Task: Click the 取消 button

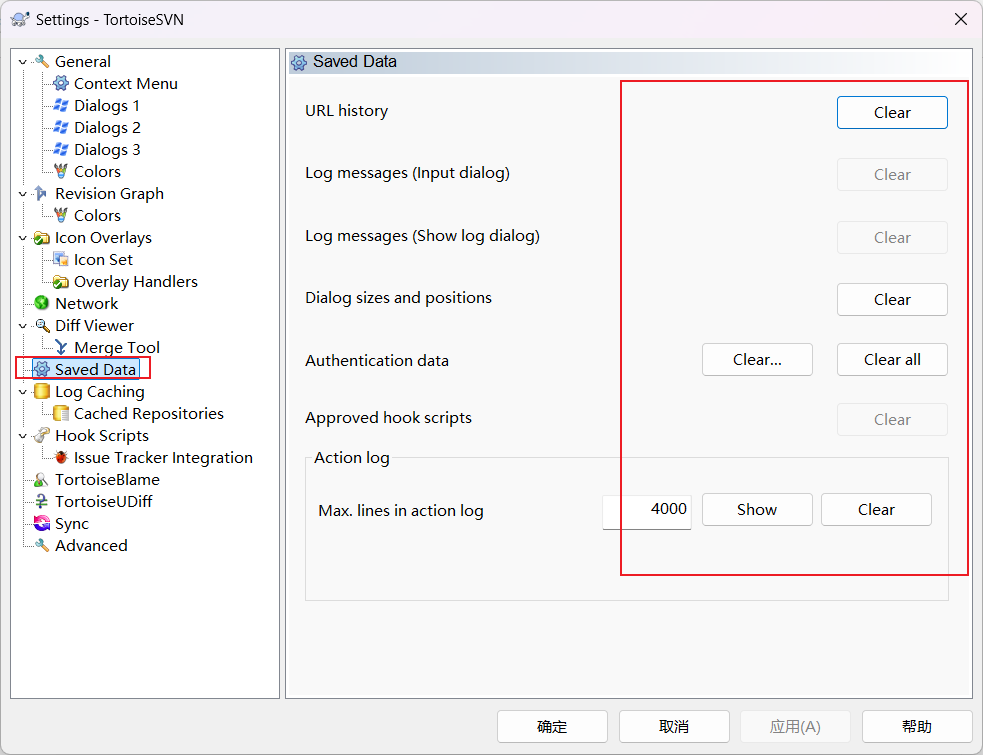Action: 674,726
